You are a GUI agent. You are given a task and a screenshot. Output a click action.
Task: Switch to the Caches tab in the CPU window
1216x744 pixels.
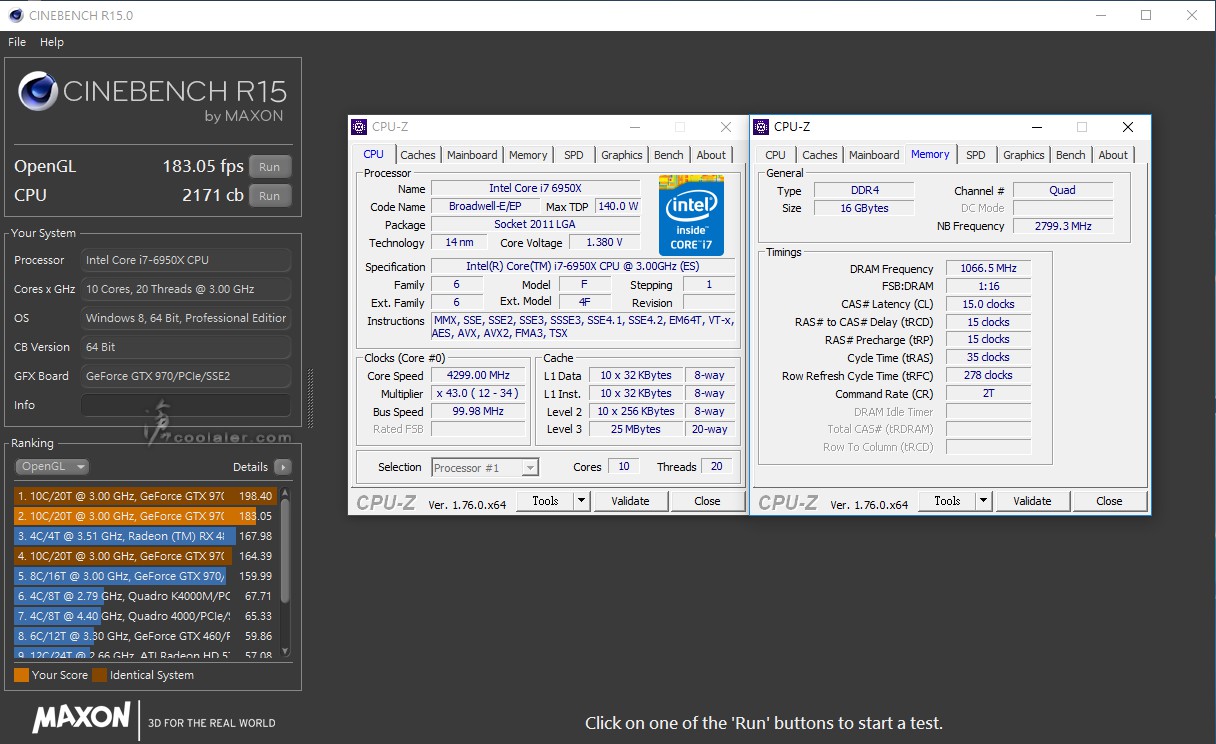tap(418, 155)
